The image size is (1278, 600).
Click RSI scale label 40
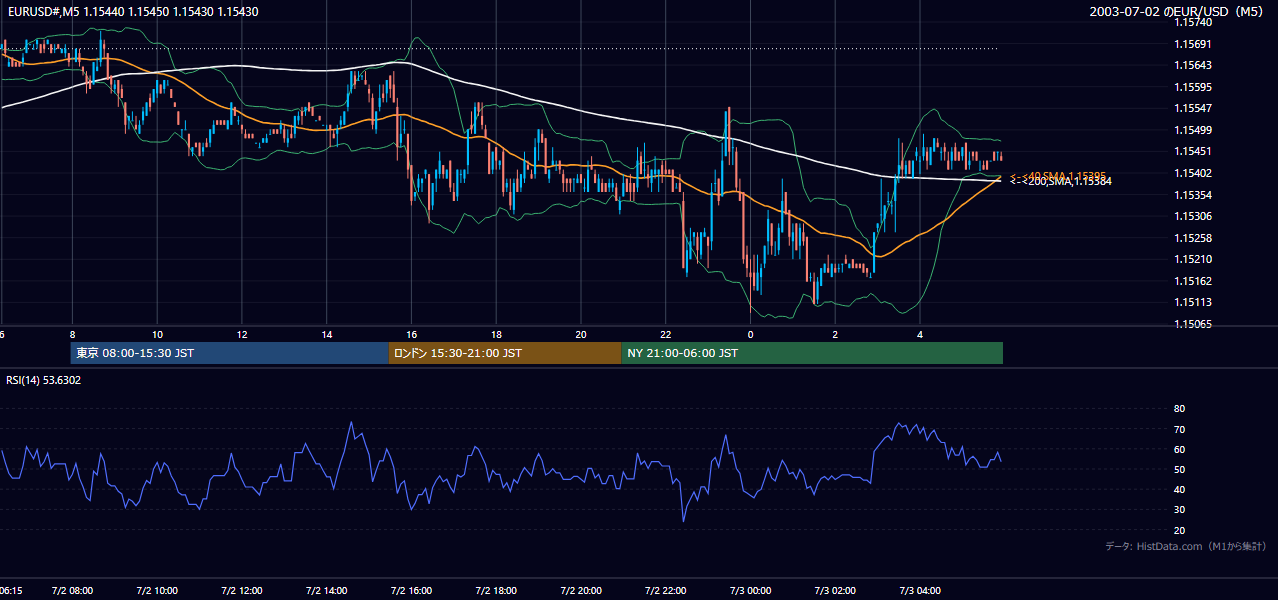pos(1179,489)
